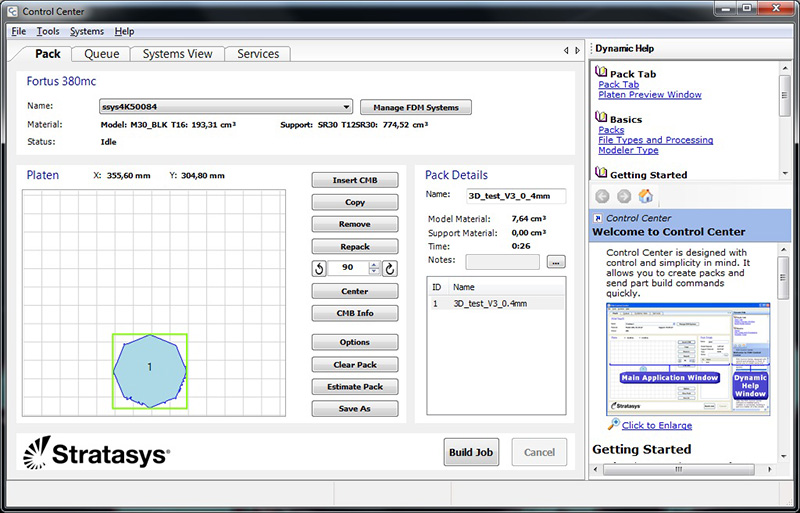800x513 pixels.
Task: Open File Types and Processing link
Action: pyautogui.click(x=656, y=140)
